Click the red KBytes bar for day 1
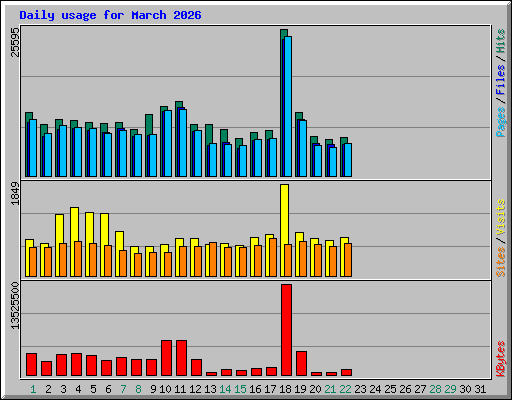Image resolution: width=512 pixels, height=400 pixels. [31, 365]
